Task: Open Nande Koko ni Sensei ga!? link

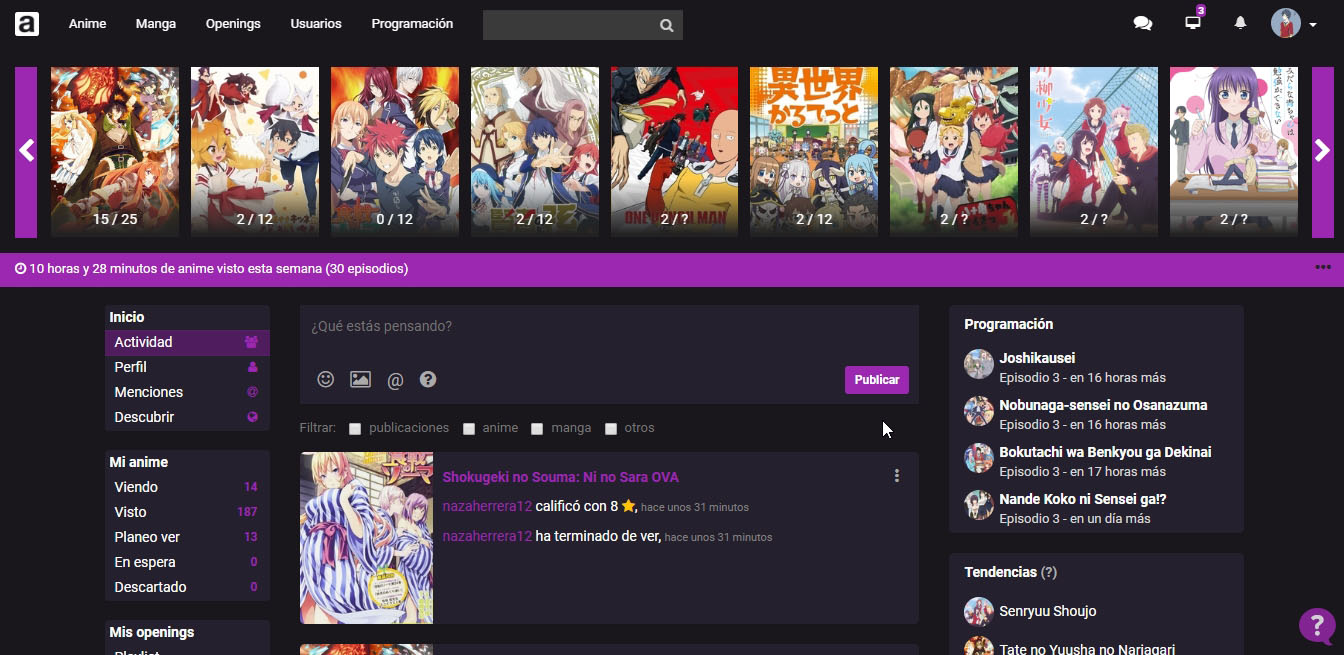Action: [x=1083, y=499]
